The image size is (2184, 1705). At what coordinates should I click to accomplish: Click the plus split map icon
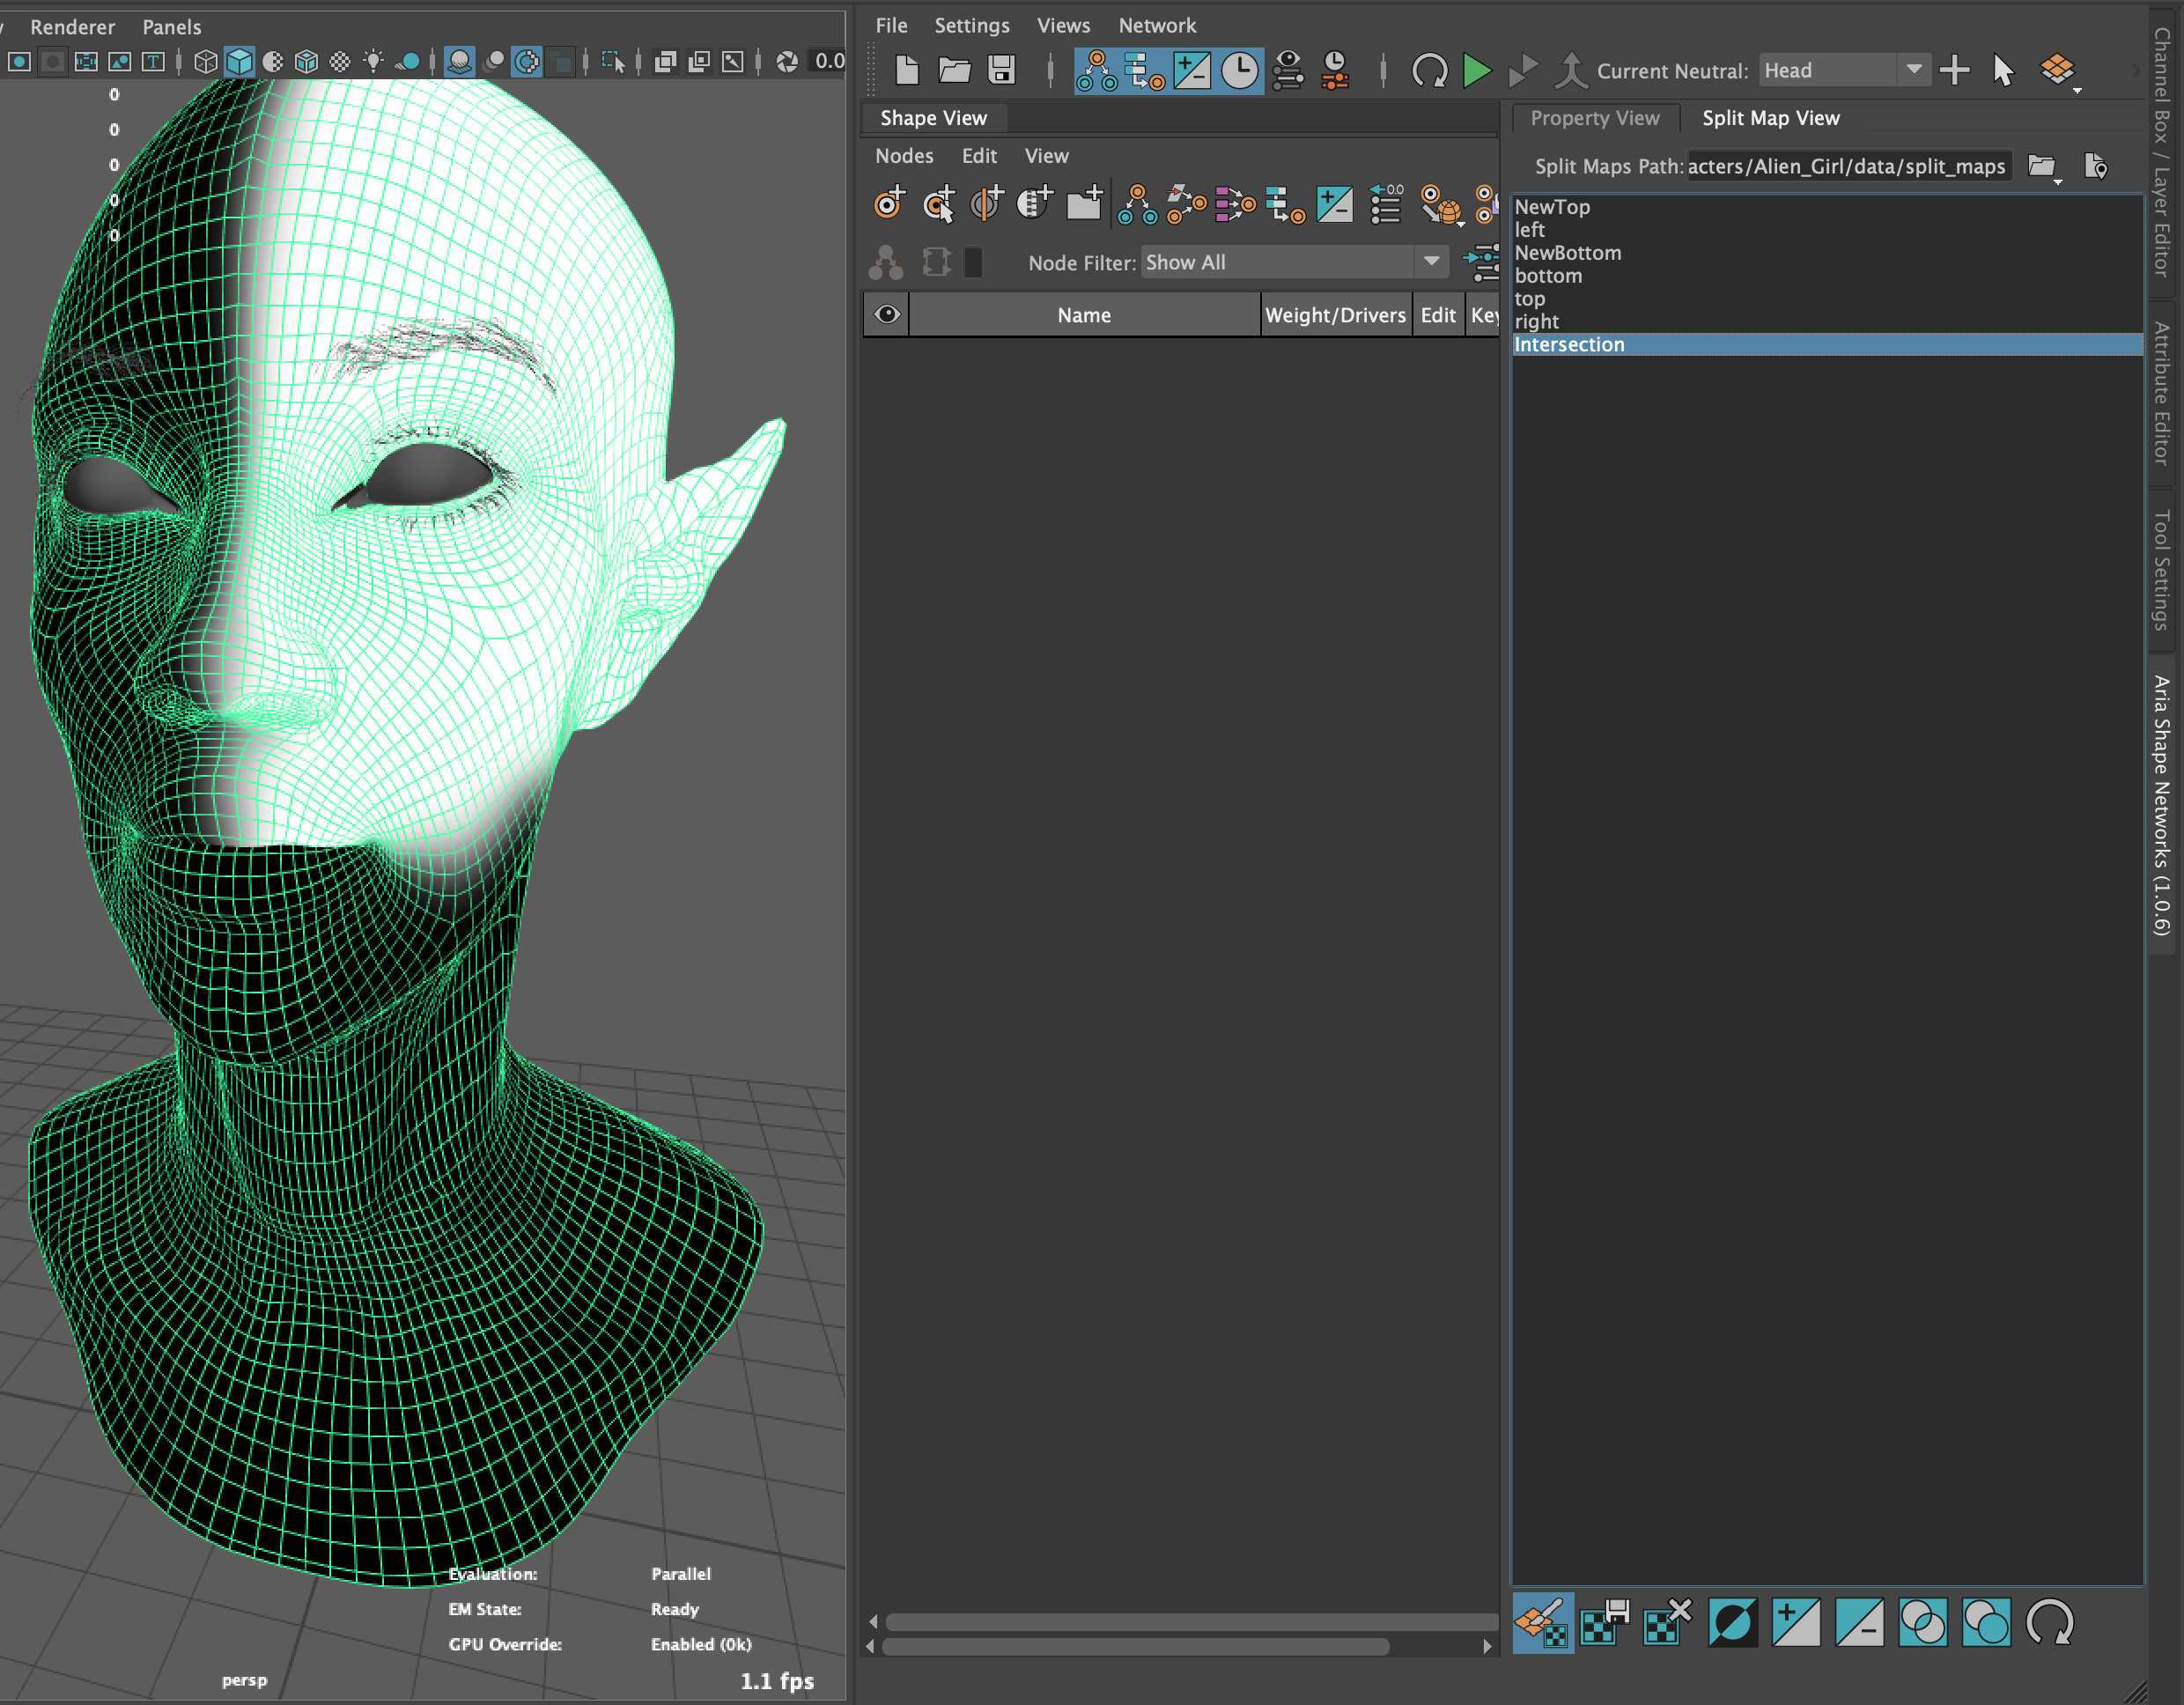1795,1622
